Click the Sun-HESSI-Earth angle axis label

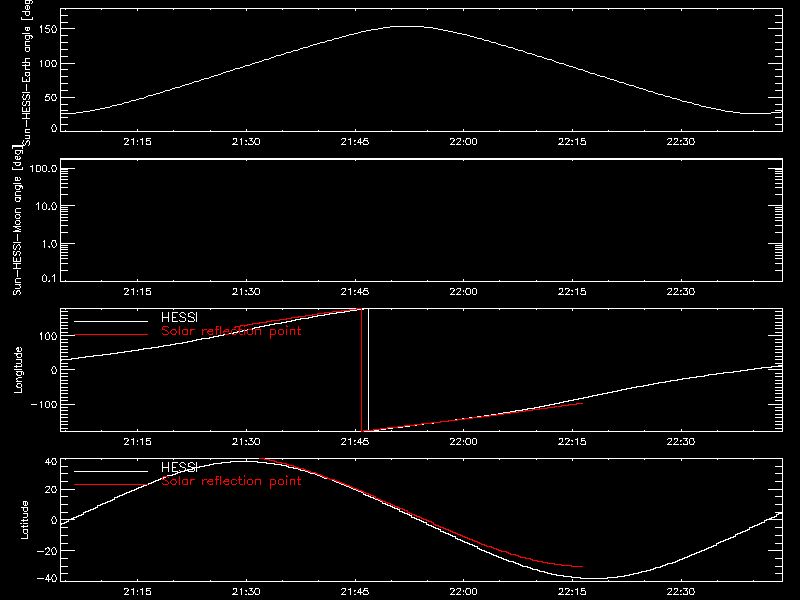click(x=27, y=73)
